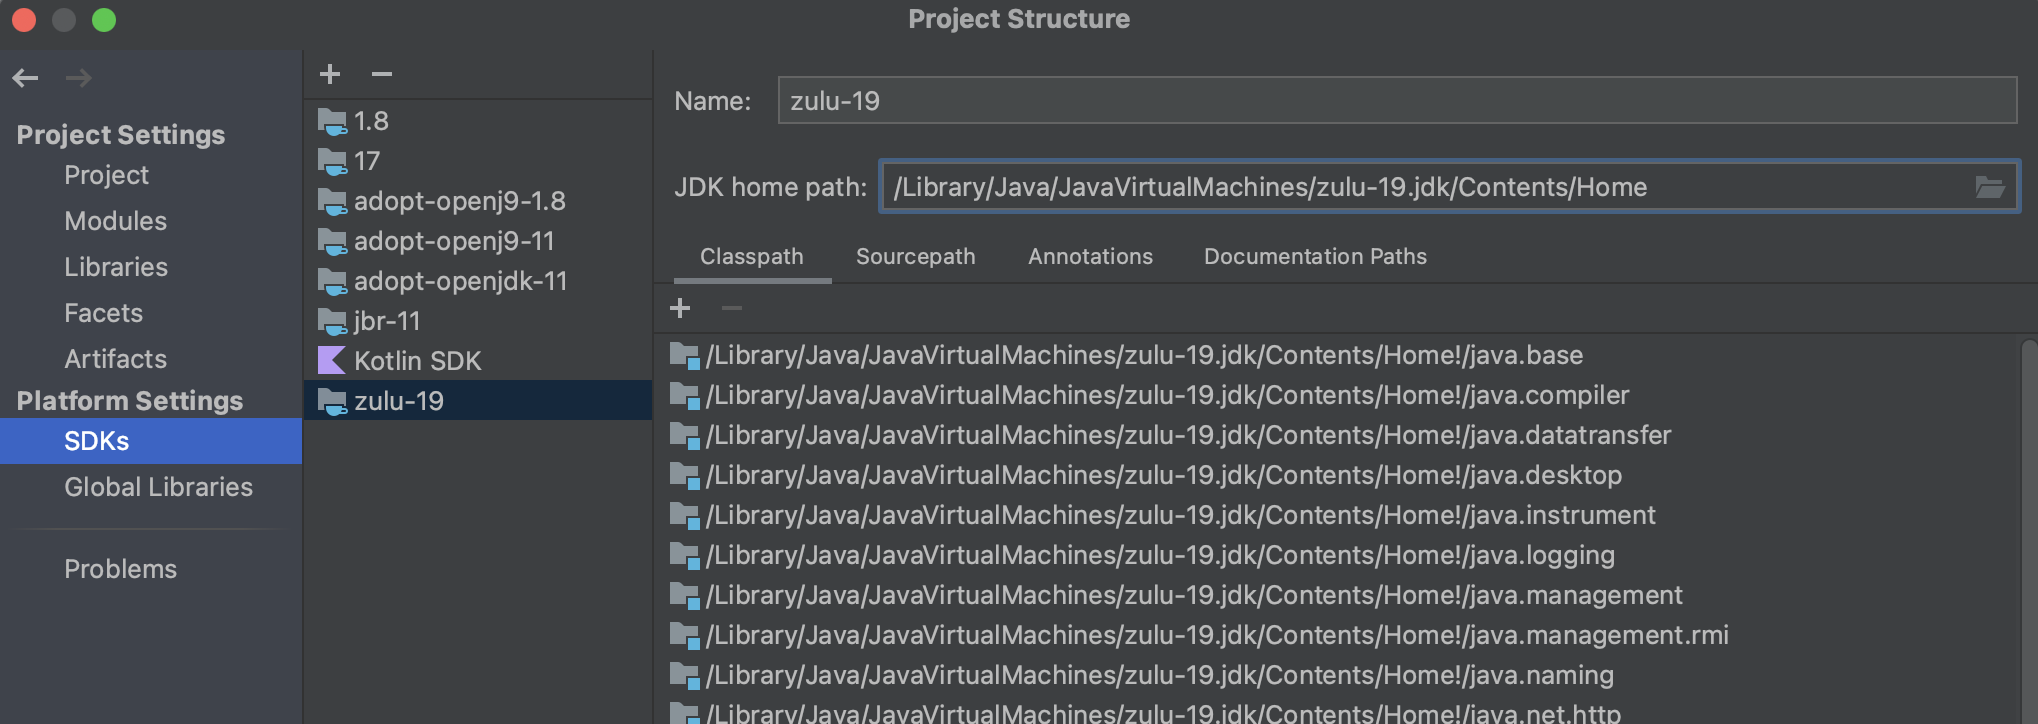Click the folder icon for java.compiler
The height and width of the screenshot is (724, 2038).
tap(684, 395)
